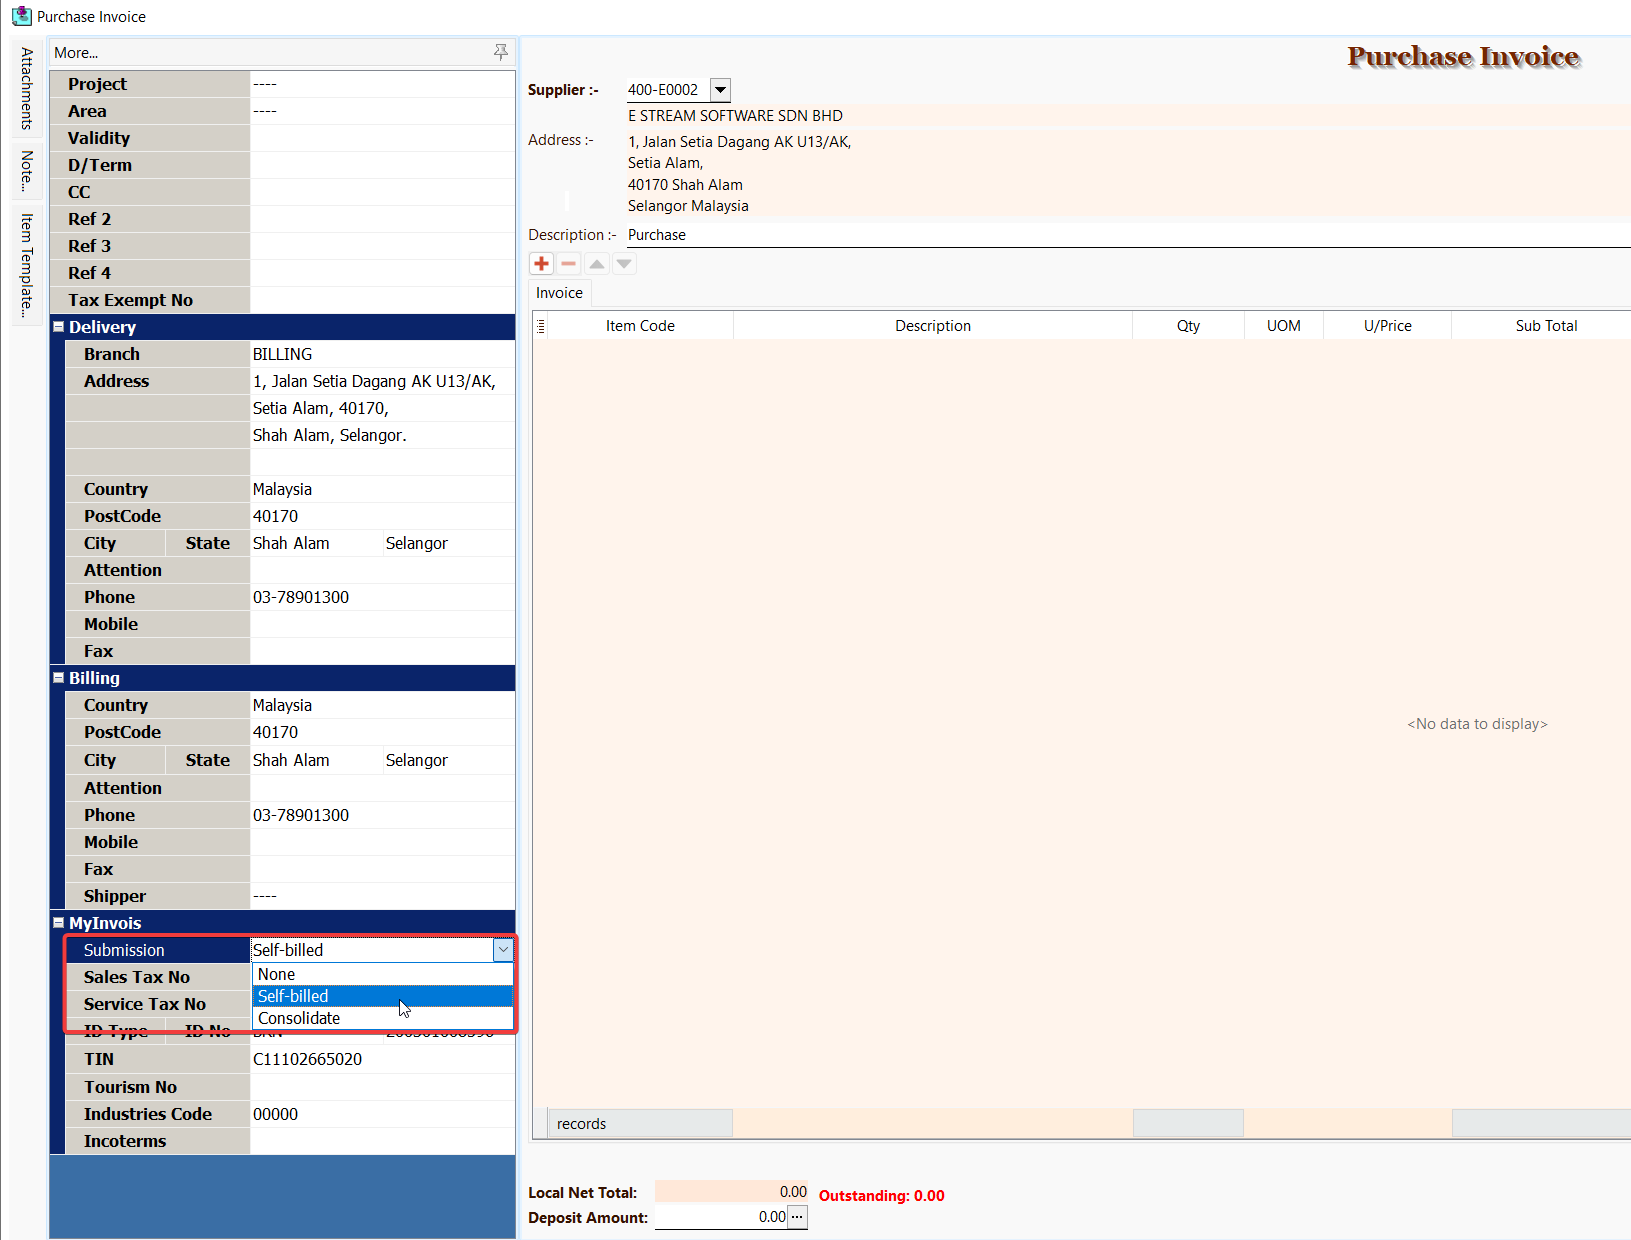Image resolution: width=1631 pixels, height=1240 pixels.
Task: Open the Supplier code dropdown
Action: coord(720,90)
